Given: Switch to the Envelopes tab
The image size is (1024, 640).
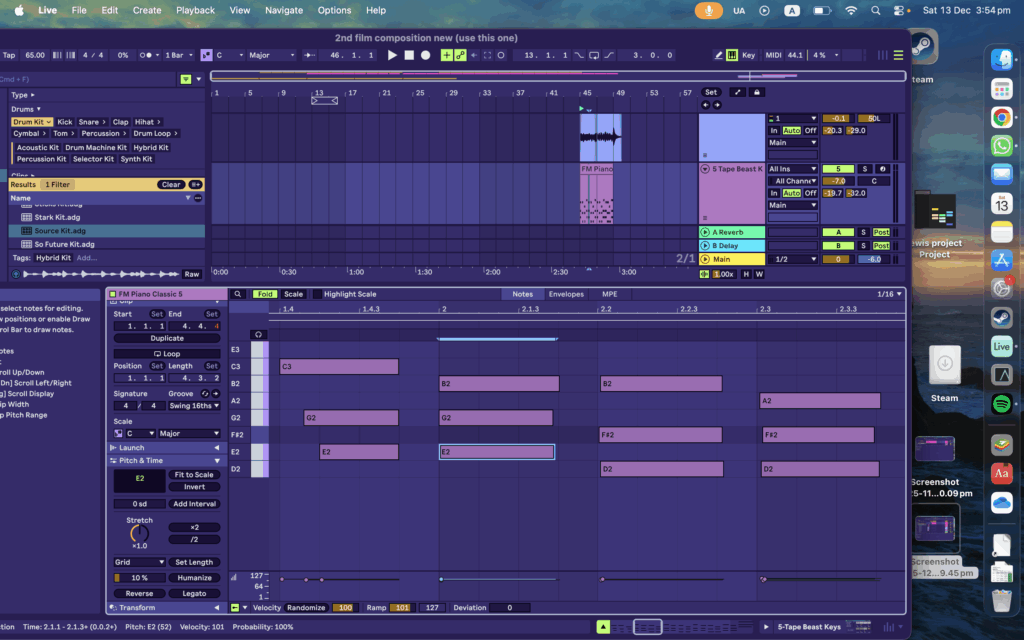Looking at the screenshot, I should [x=566, y=294].
